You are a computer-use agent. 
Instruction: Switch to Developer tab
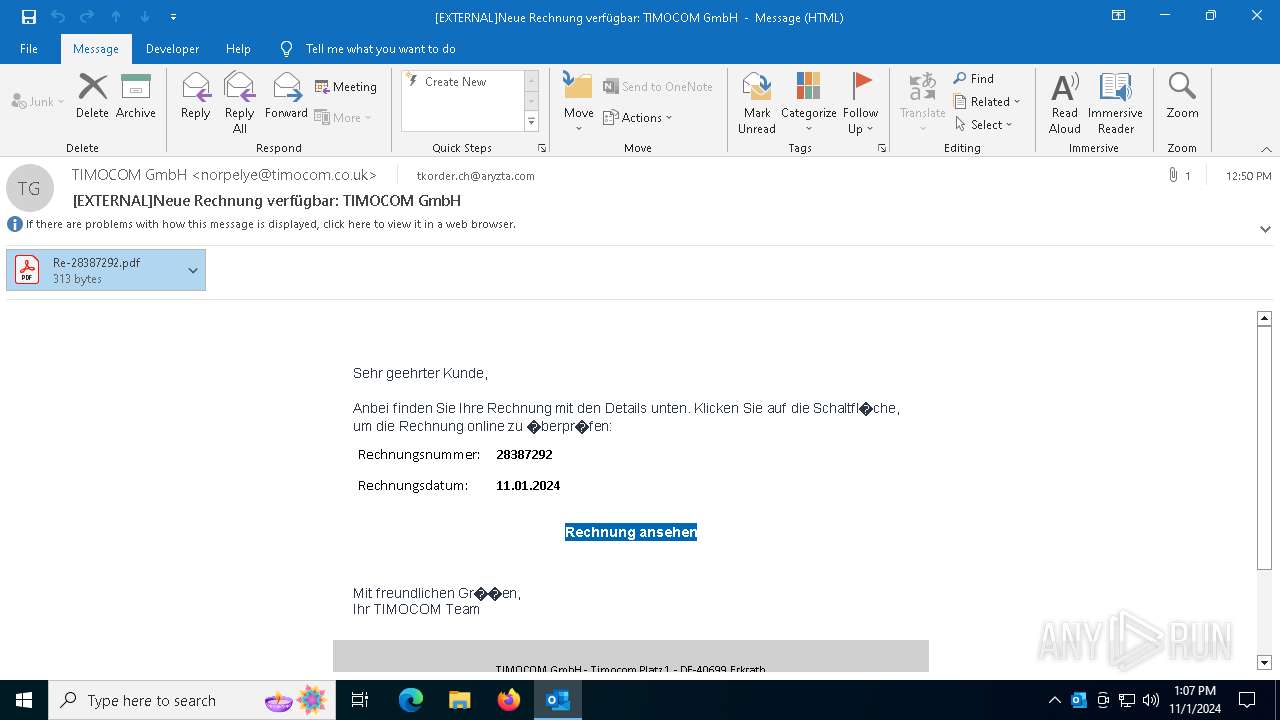tap(172, 49)
